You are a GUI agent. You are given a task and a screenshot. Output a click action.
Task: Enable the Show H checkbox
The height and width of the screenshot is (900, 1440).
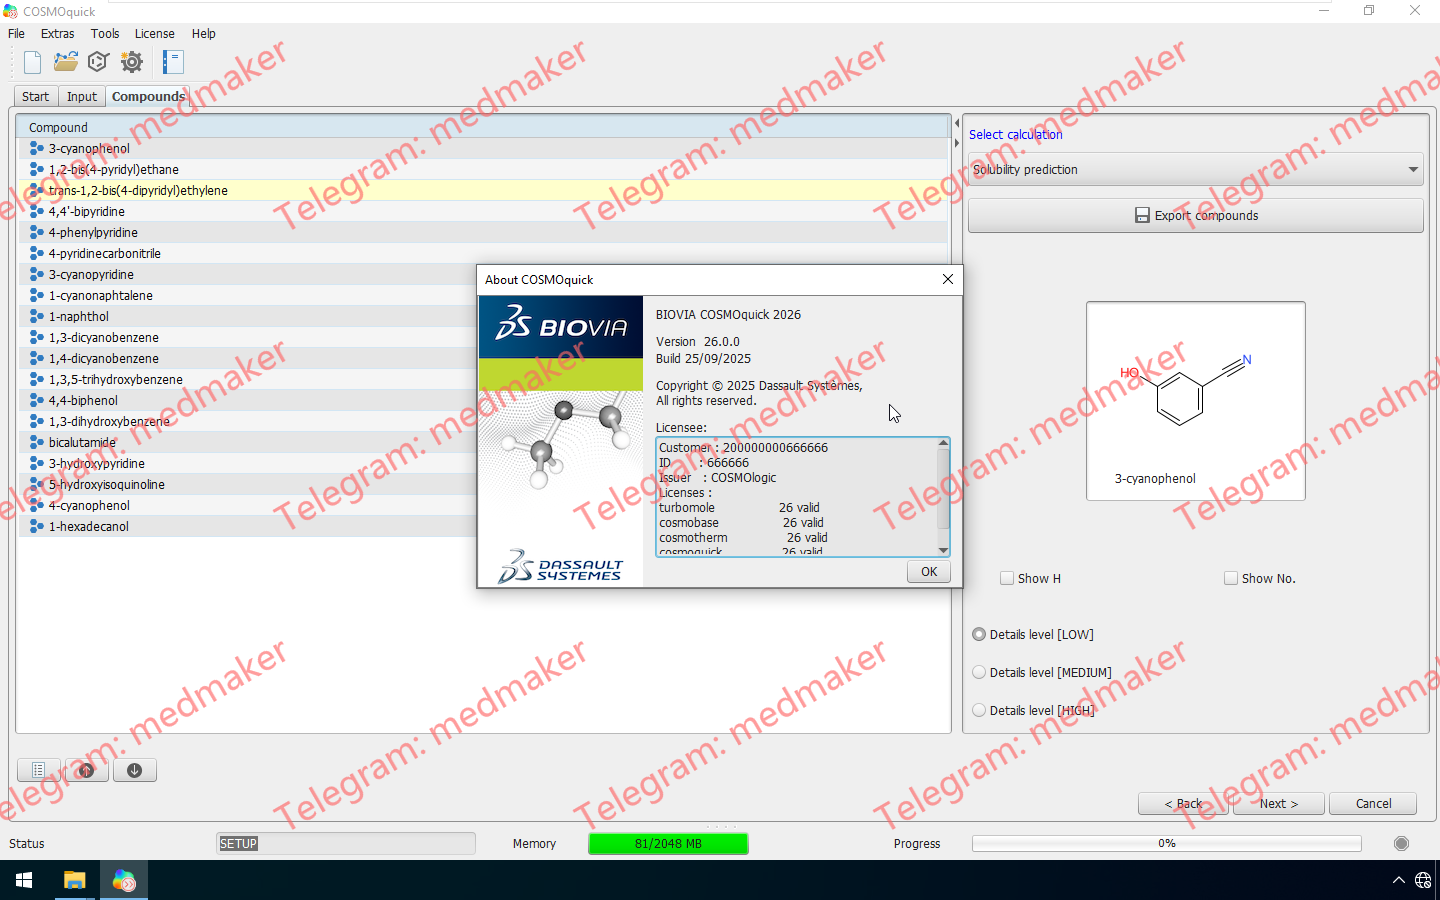(x=1007, y=578)
